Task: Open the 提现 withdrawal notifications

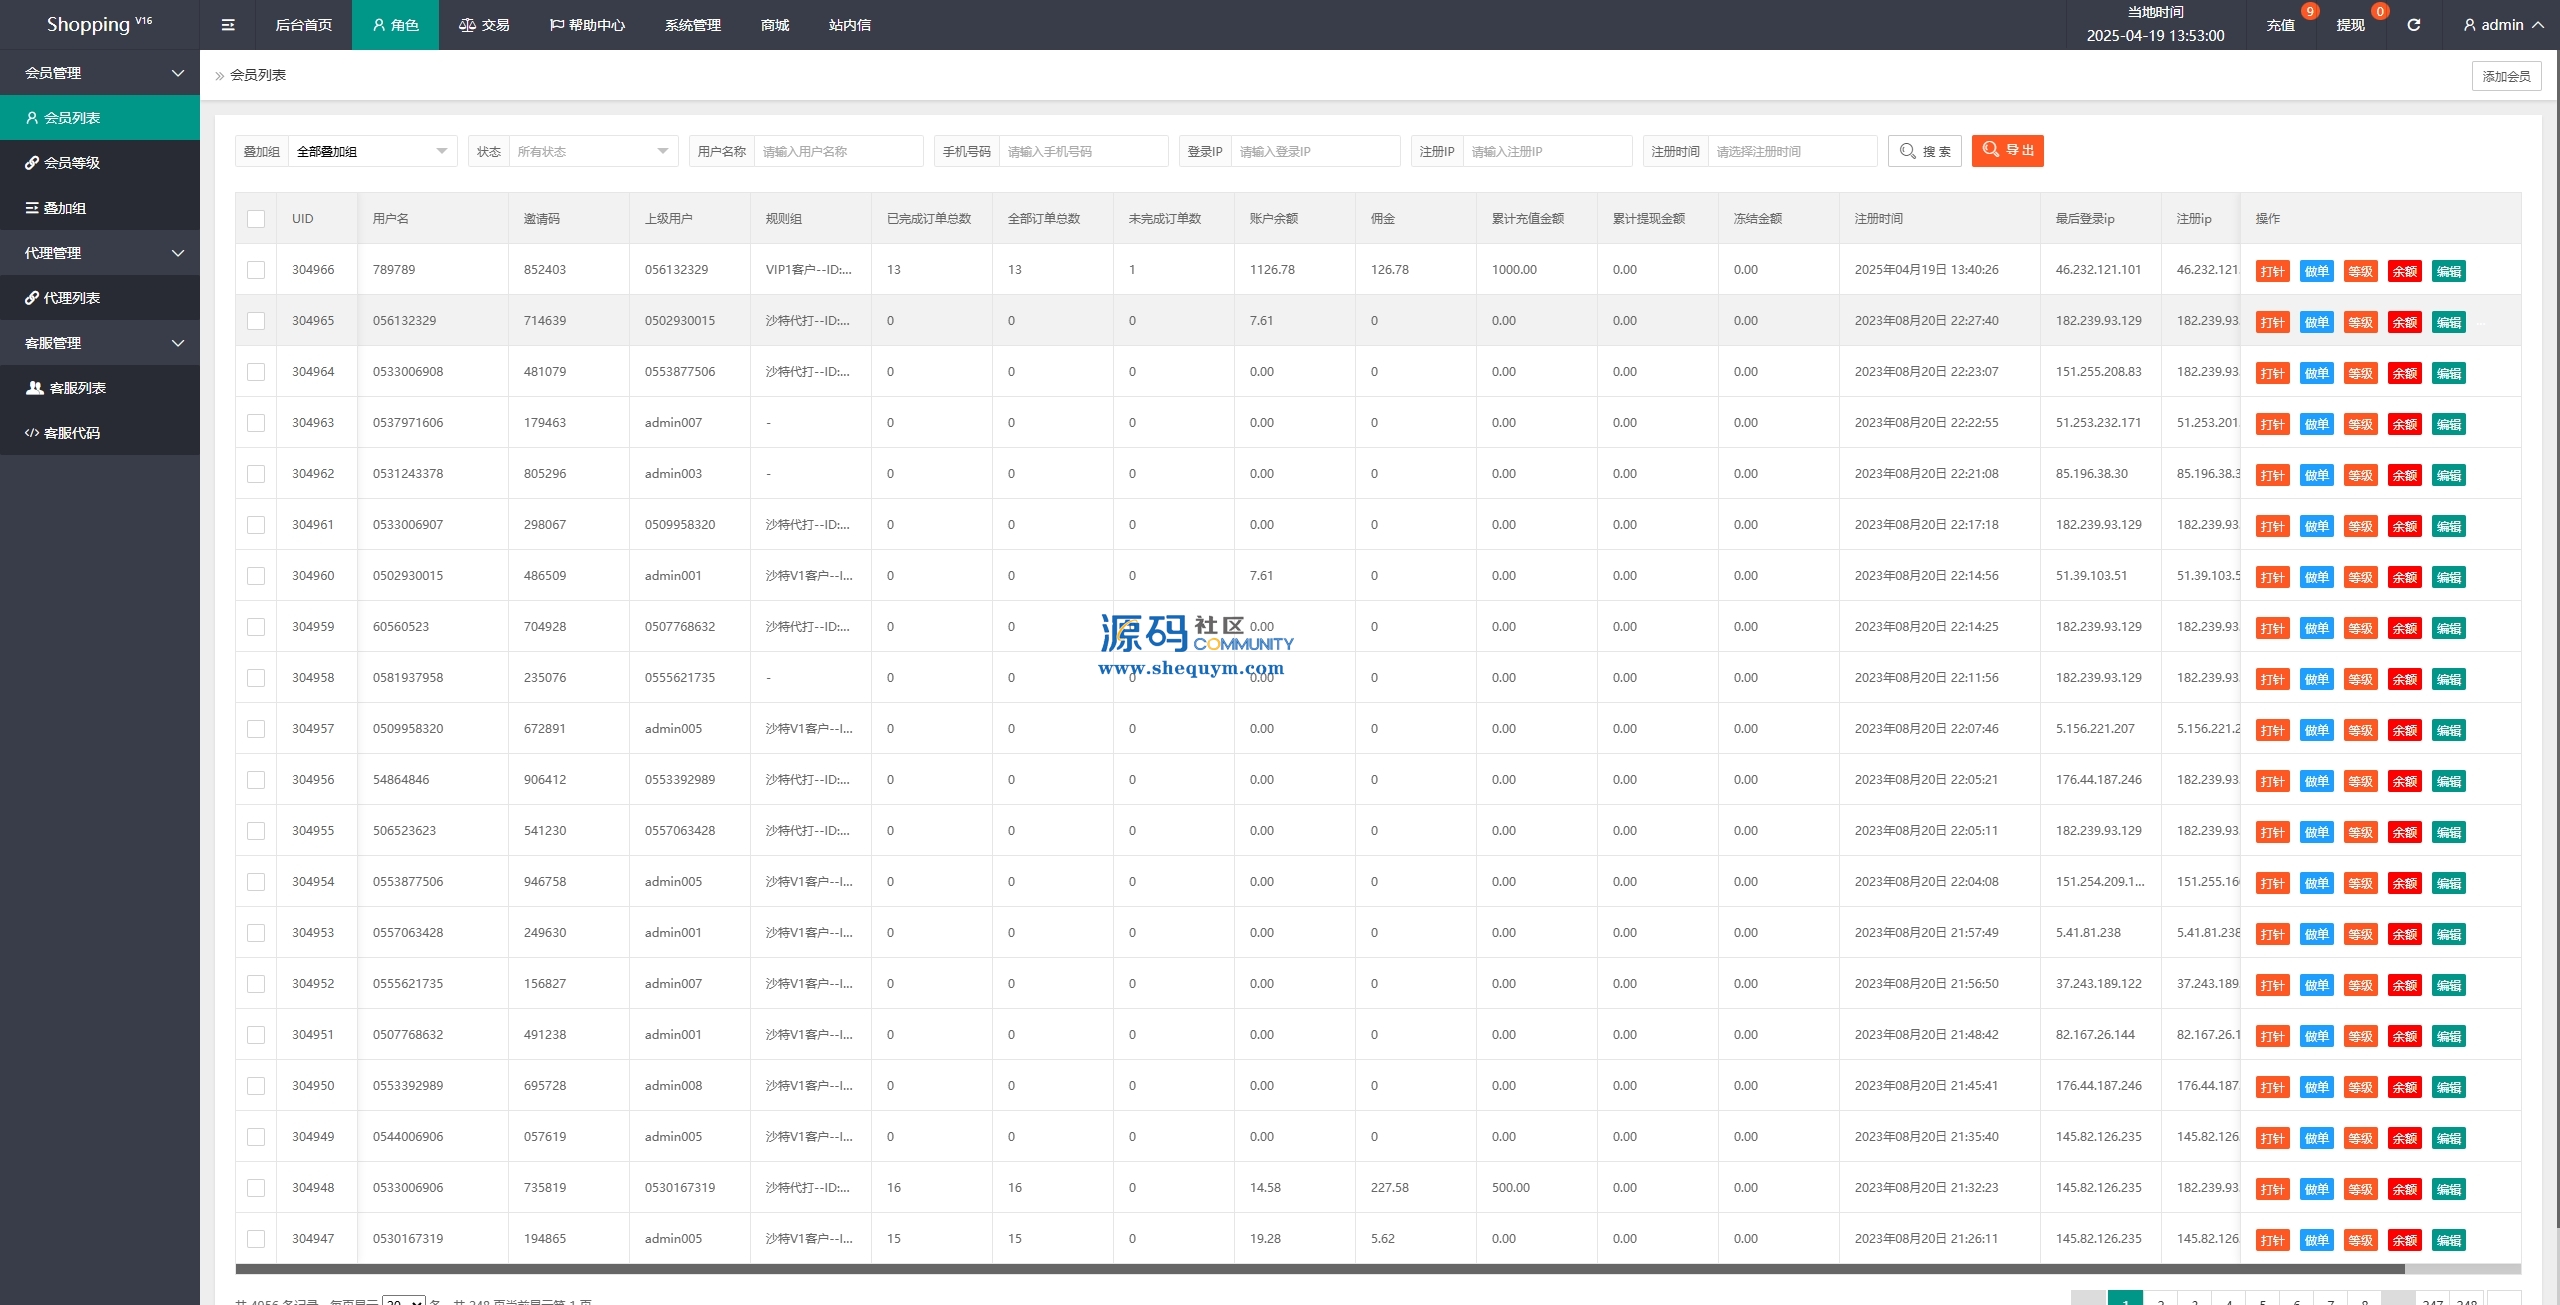Action: click(2350, 25)
